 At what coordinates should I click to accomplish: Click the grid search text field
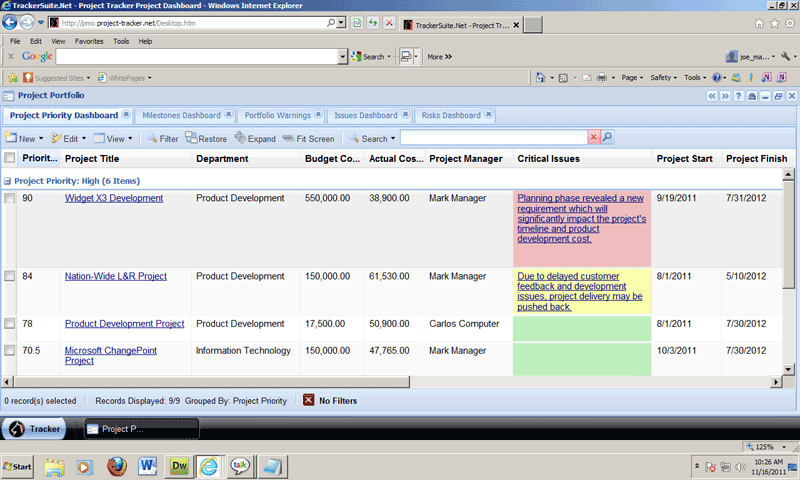pos(493,137)
